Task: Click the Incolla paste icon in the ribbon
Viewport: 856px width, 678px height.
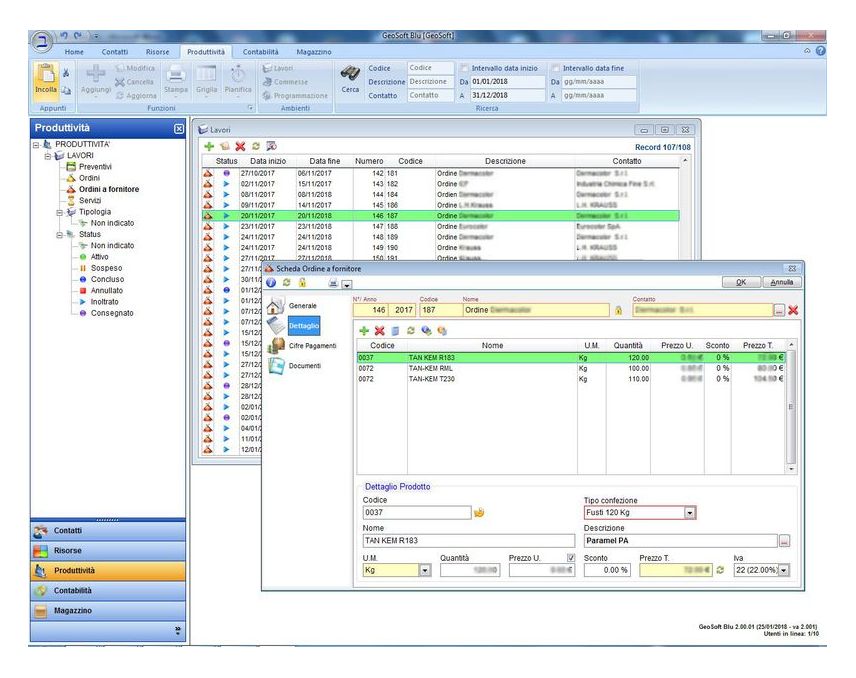Action: [46, 74]
